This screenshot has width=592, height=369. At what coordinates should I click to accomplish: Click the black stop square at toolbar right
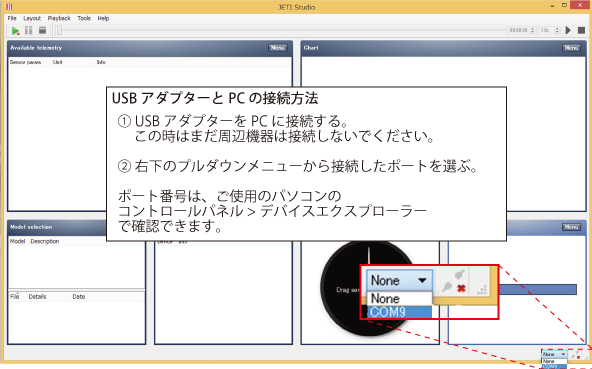click(581, 30)
